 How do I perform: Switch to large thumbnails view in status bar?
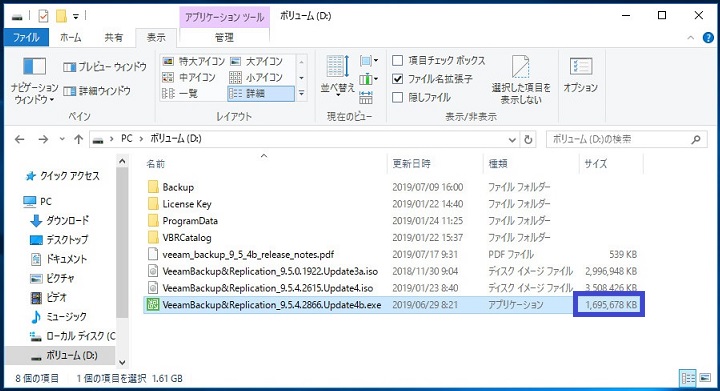coord(704,378)
